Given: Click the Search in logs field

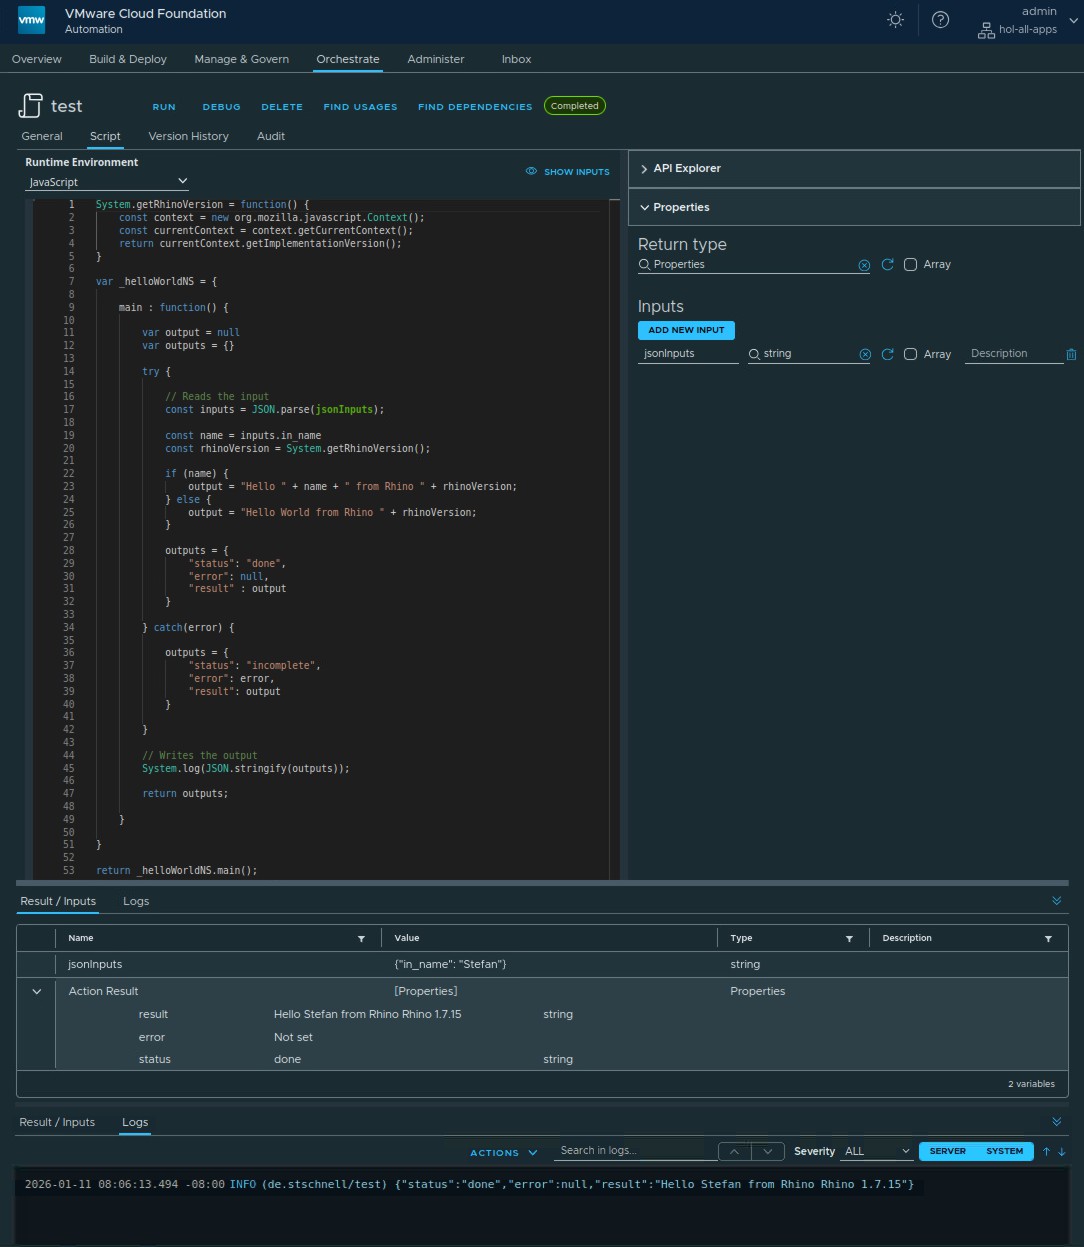Looking at the screenshot, I should coord(635,1150).
